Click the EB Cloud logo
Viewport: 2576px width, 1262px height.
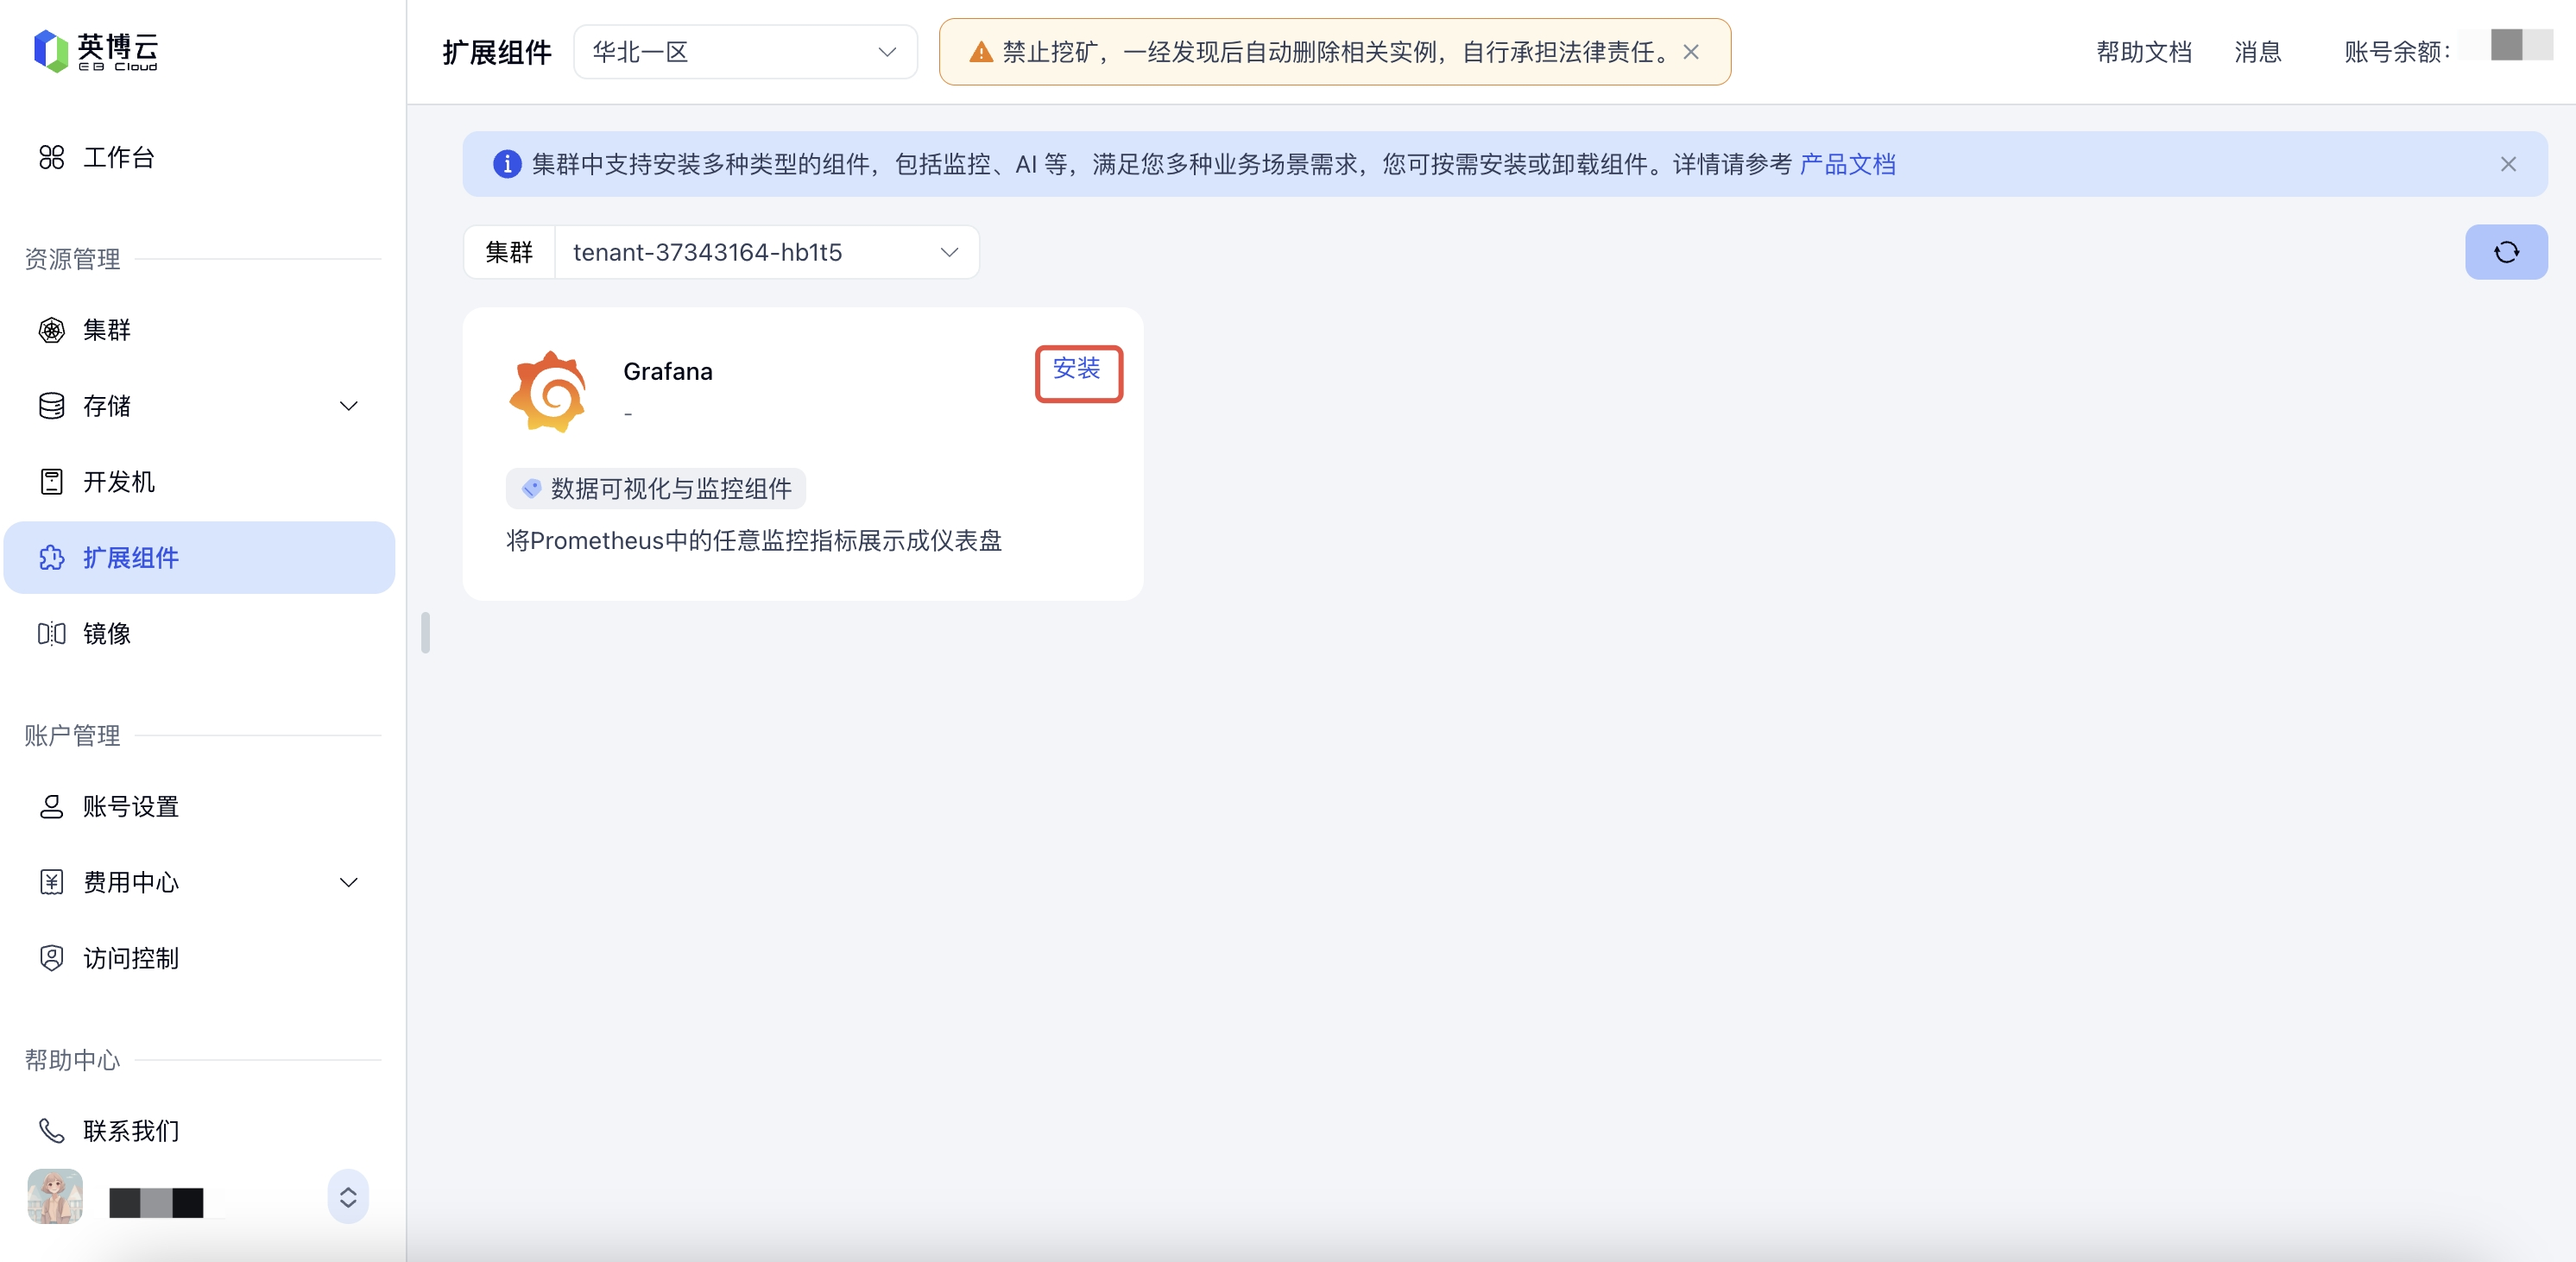96,50
